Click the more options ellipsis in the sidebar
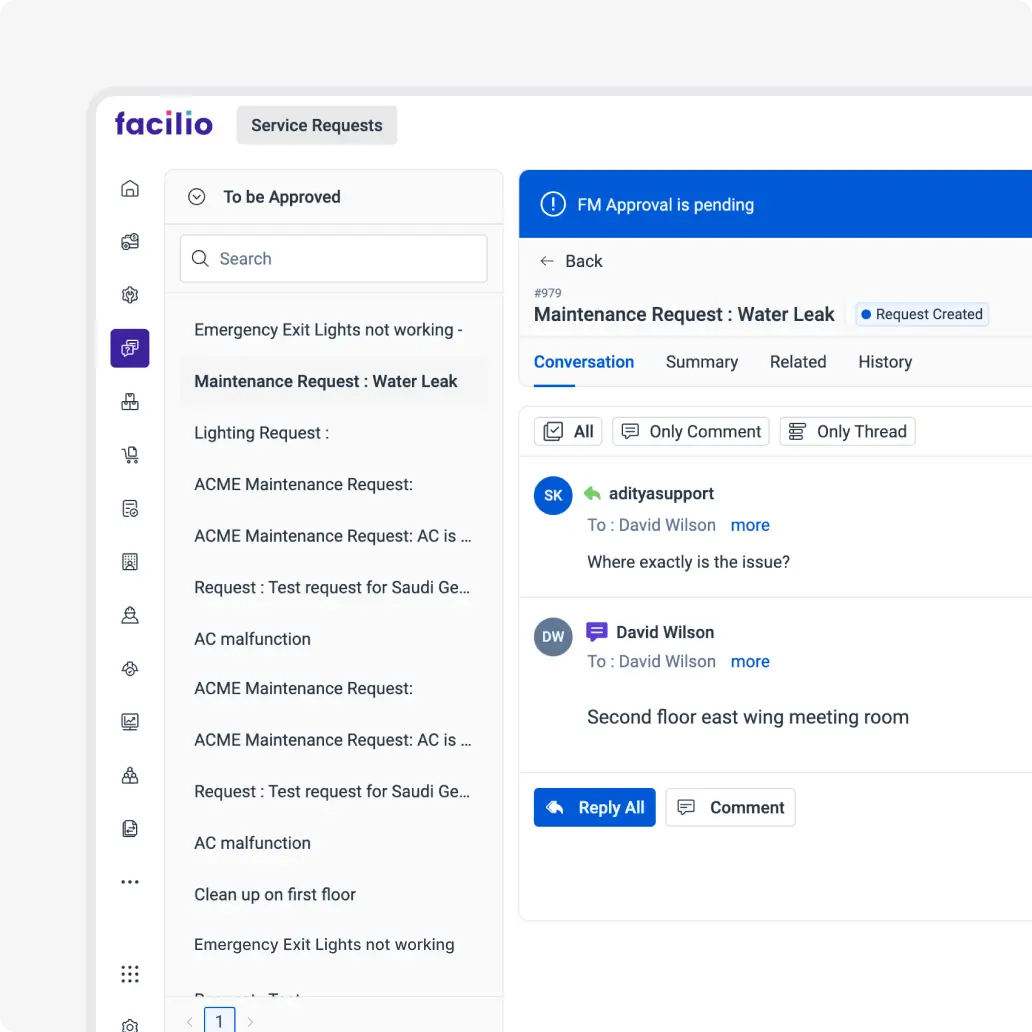 click(130, 882)
